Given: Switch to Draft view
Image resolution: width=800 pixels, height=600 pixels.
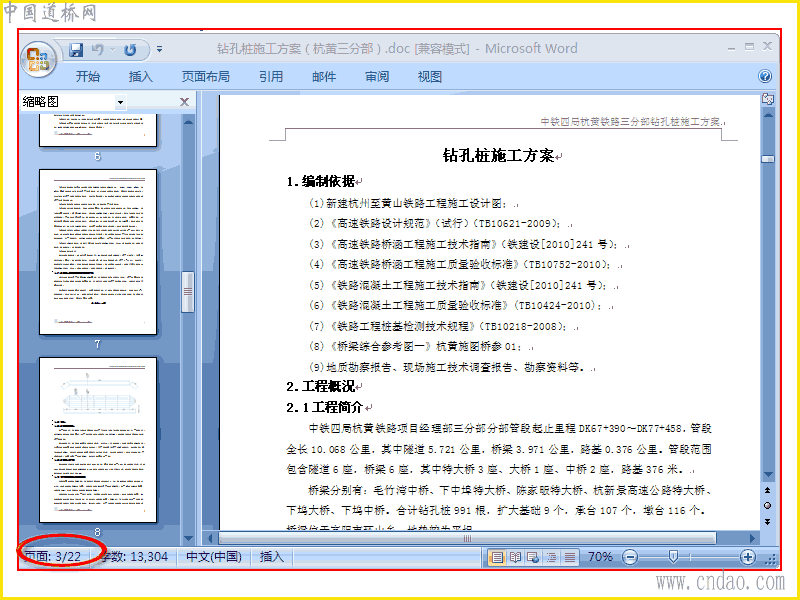Looking at the screenshot, I should click(x=570, y=557).
